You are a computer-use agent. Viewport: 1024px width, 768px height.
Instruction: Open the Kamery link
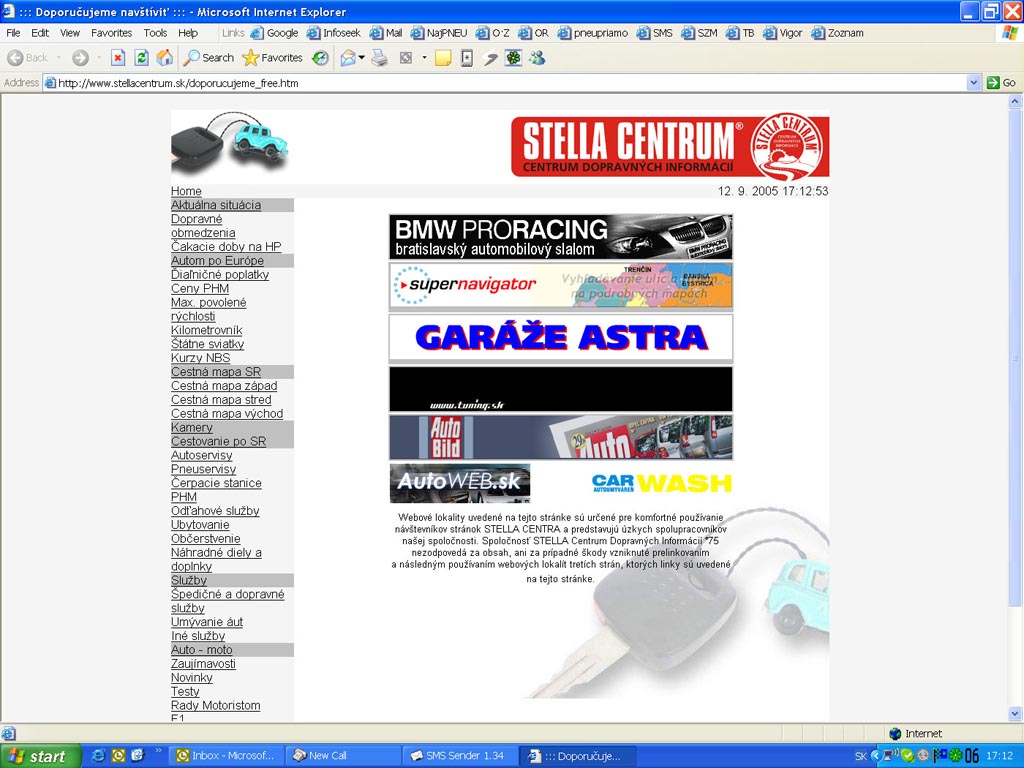point(191,428)
